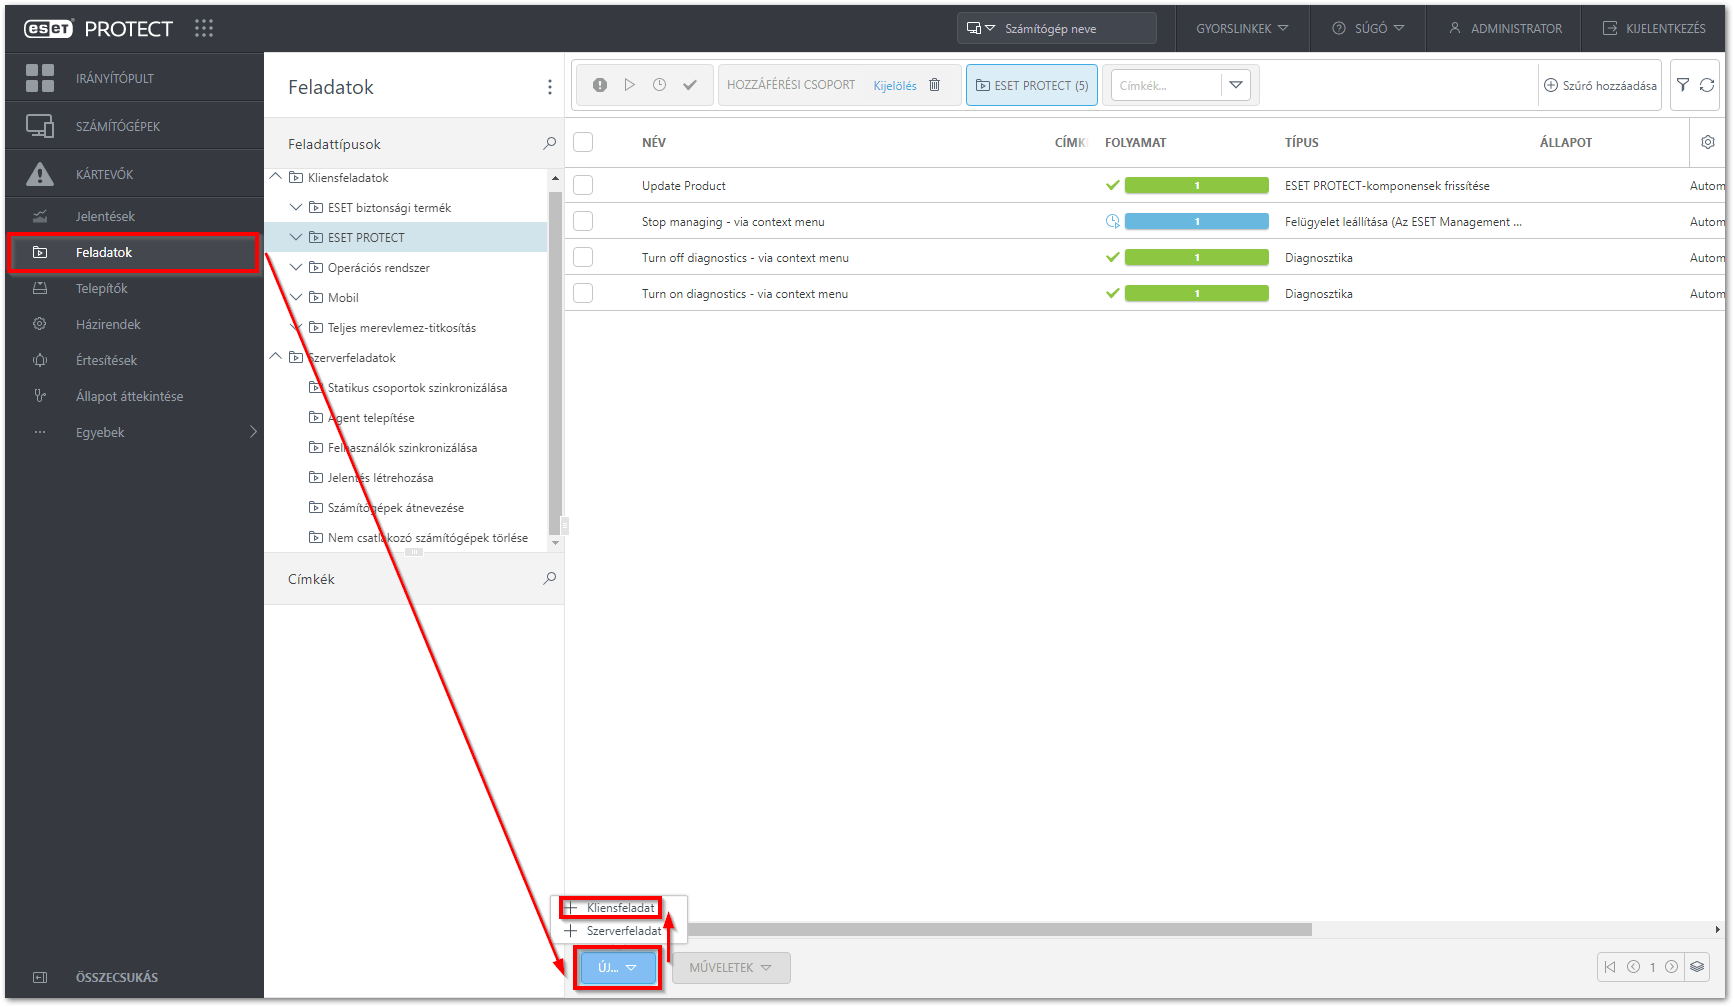Click the refresh icon on the toolbar
This screenshot has width=1734, height=1007.
[1708, 85]
